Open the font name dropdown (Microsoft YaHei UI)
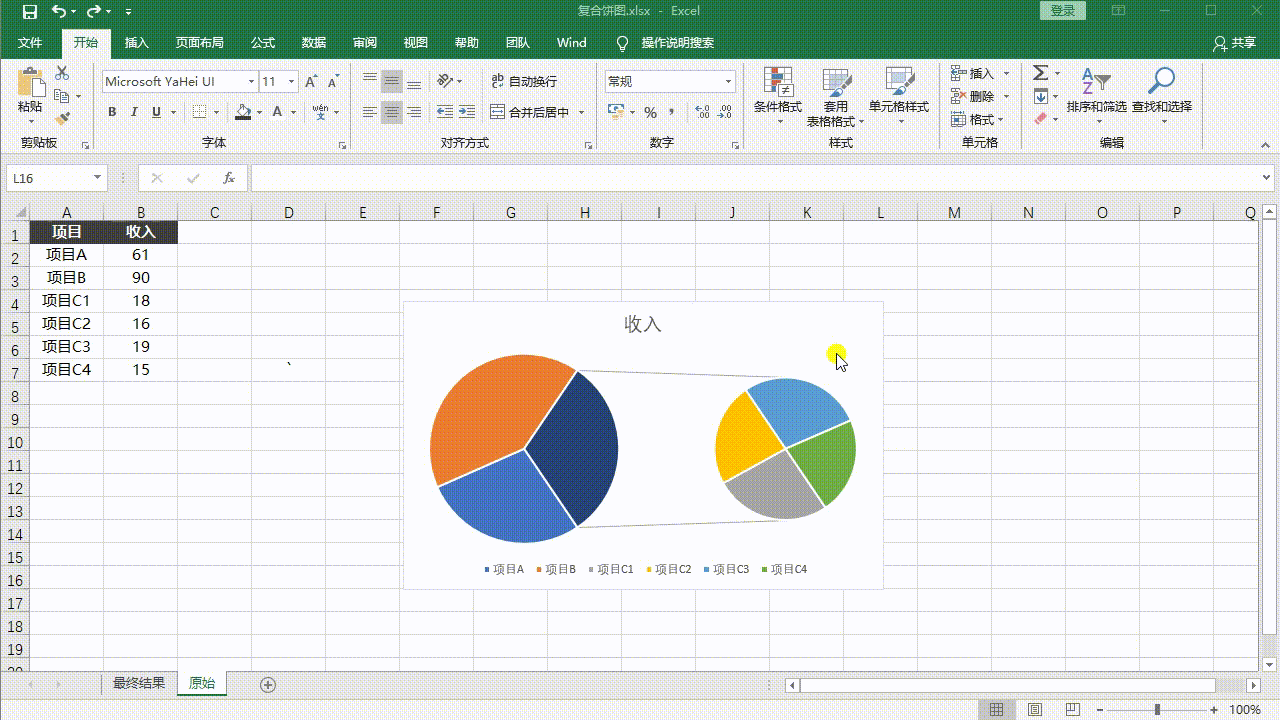The height and width of the screenshot is (720, 1280). pos(251,81)
